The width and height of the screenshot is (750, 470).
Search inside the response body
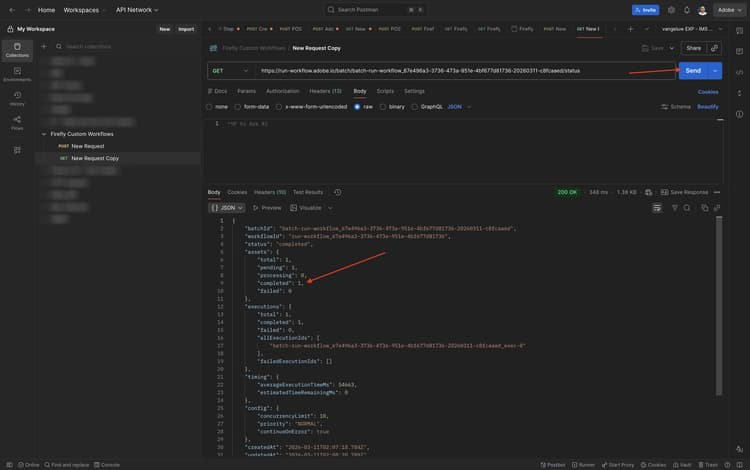(x=687, y=208)
